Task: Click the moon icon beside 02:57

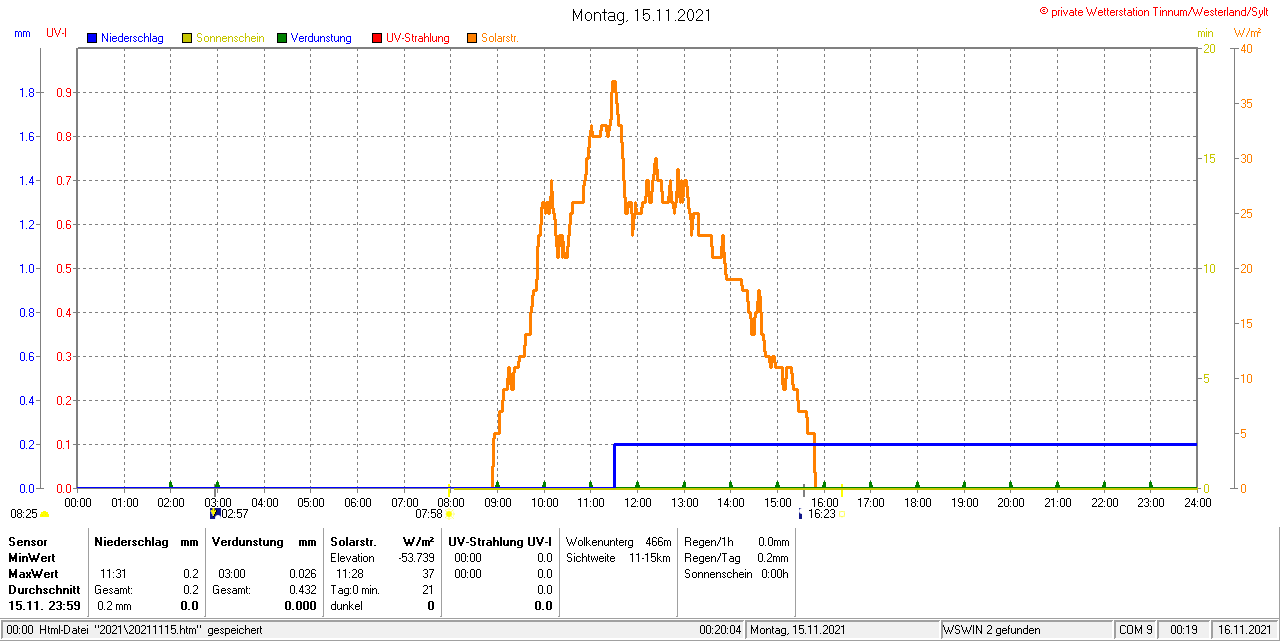Action: tap(214, 513)
